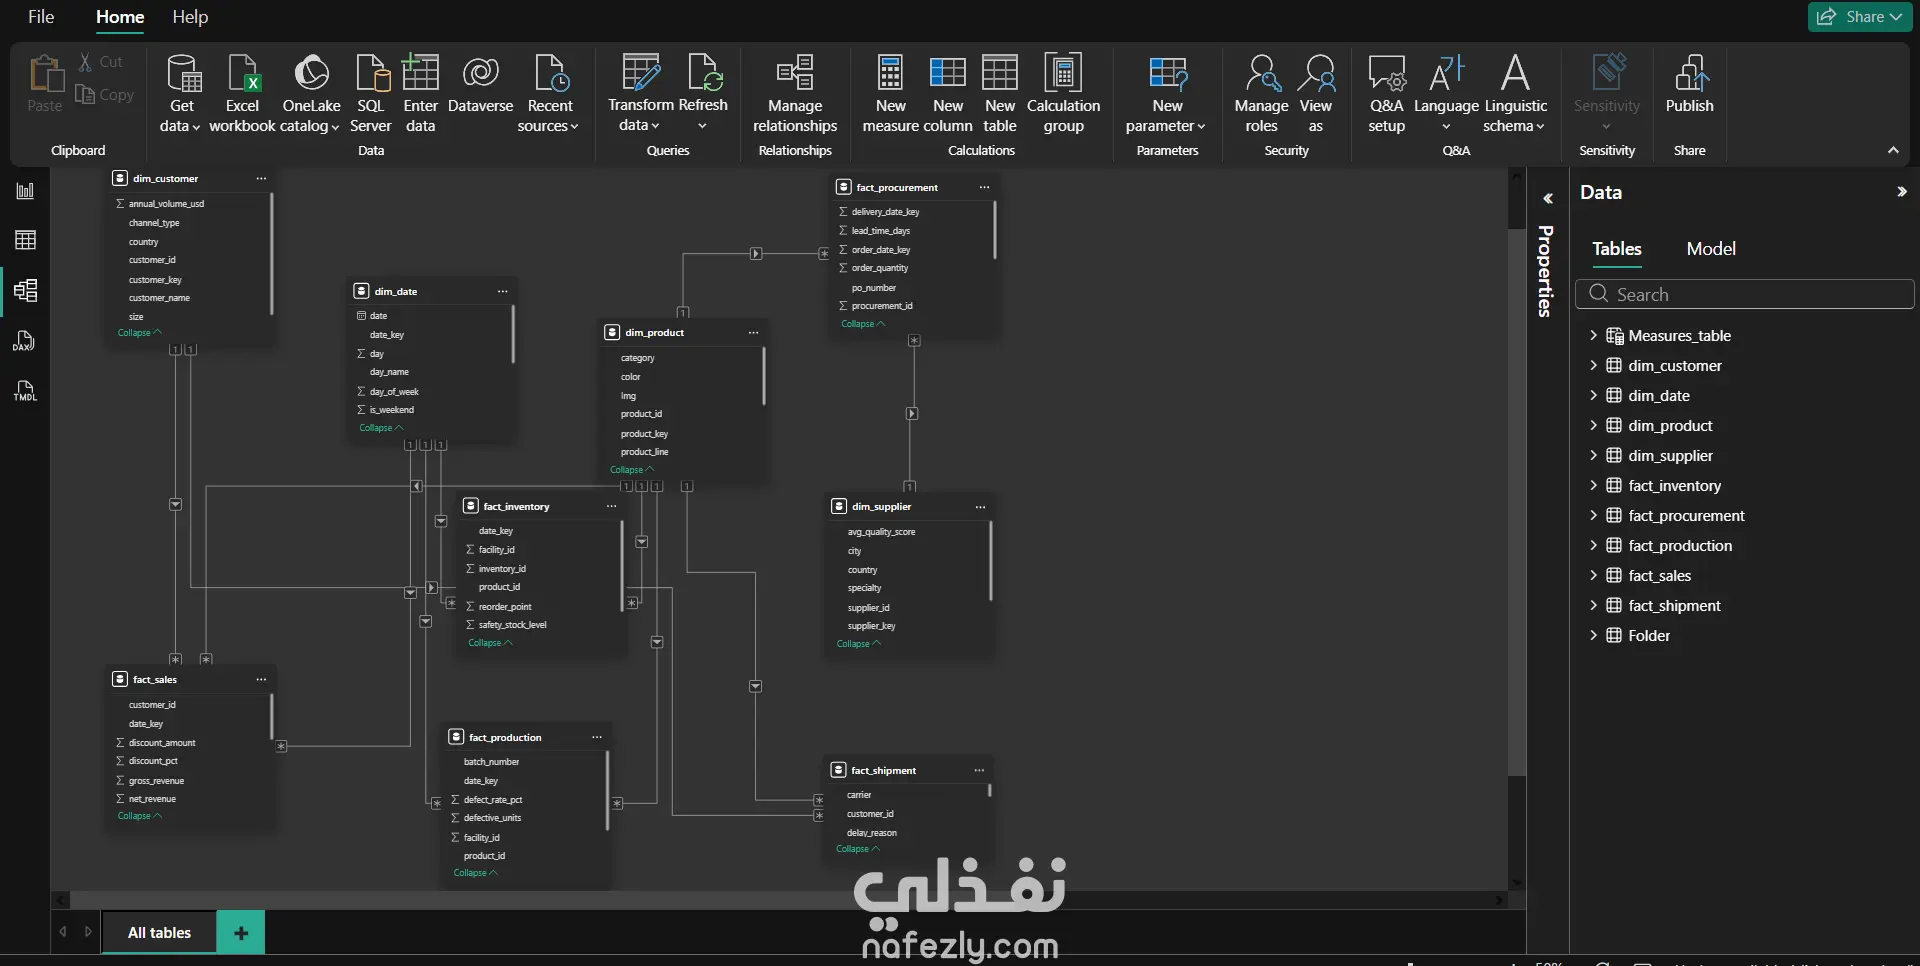Open Q&A setup

[x=1387, y=93]
